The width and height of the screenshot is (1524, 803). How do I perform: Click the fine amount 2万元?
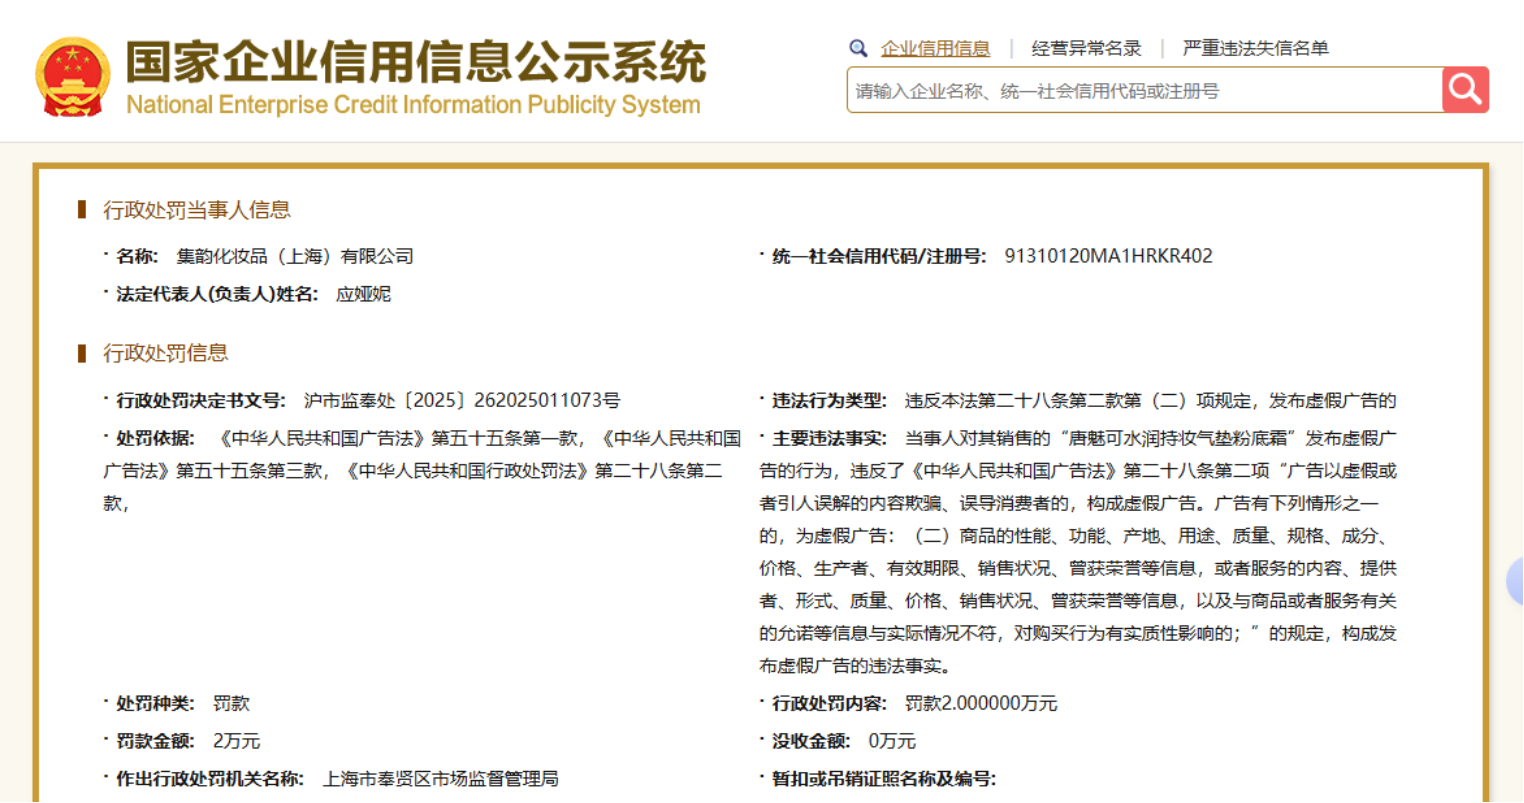tap(236, 741)
